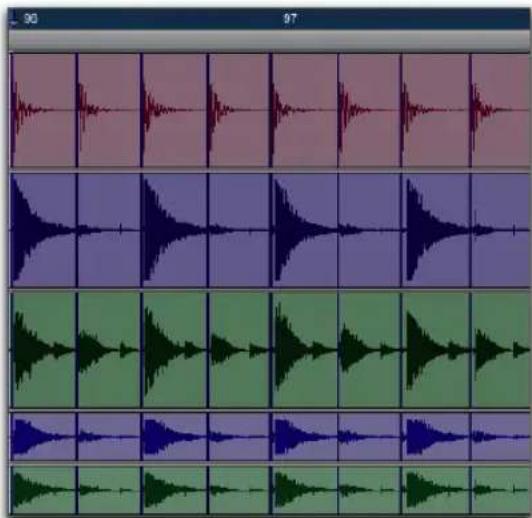Select the short blue track clip starting at bar 96
This screenshot has height=518, width=532.
[x=43, y=436]
